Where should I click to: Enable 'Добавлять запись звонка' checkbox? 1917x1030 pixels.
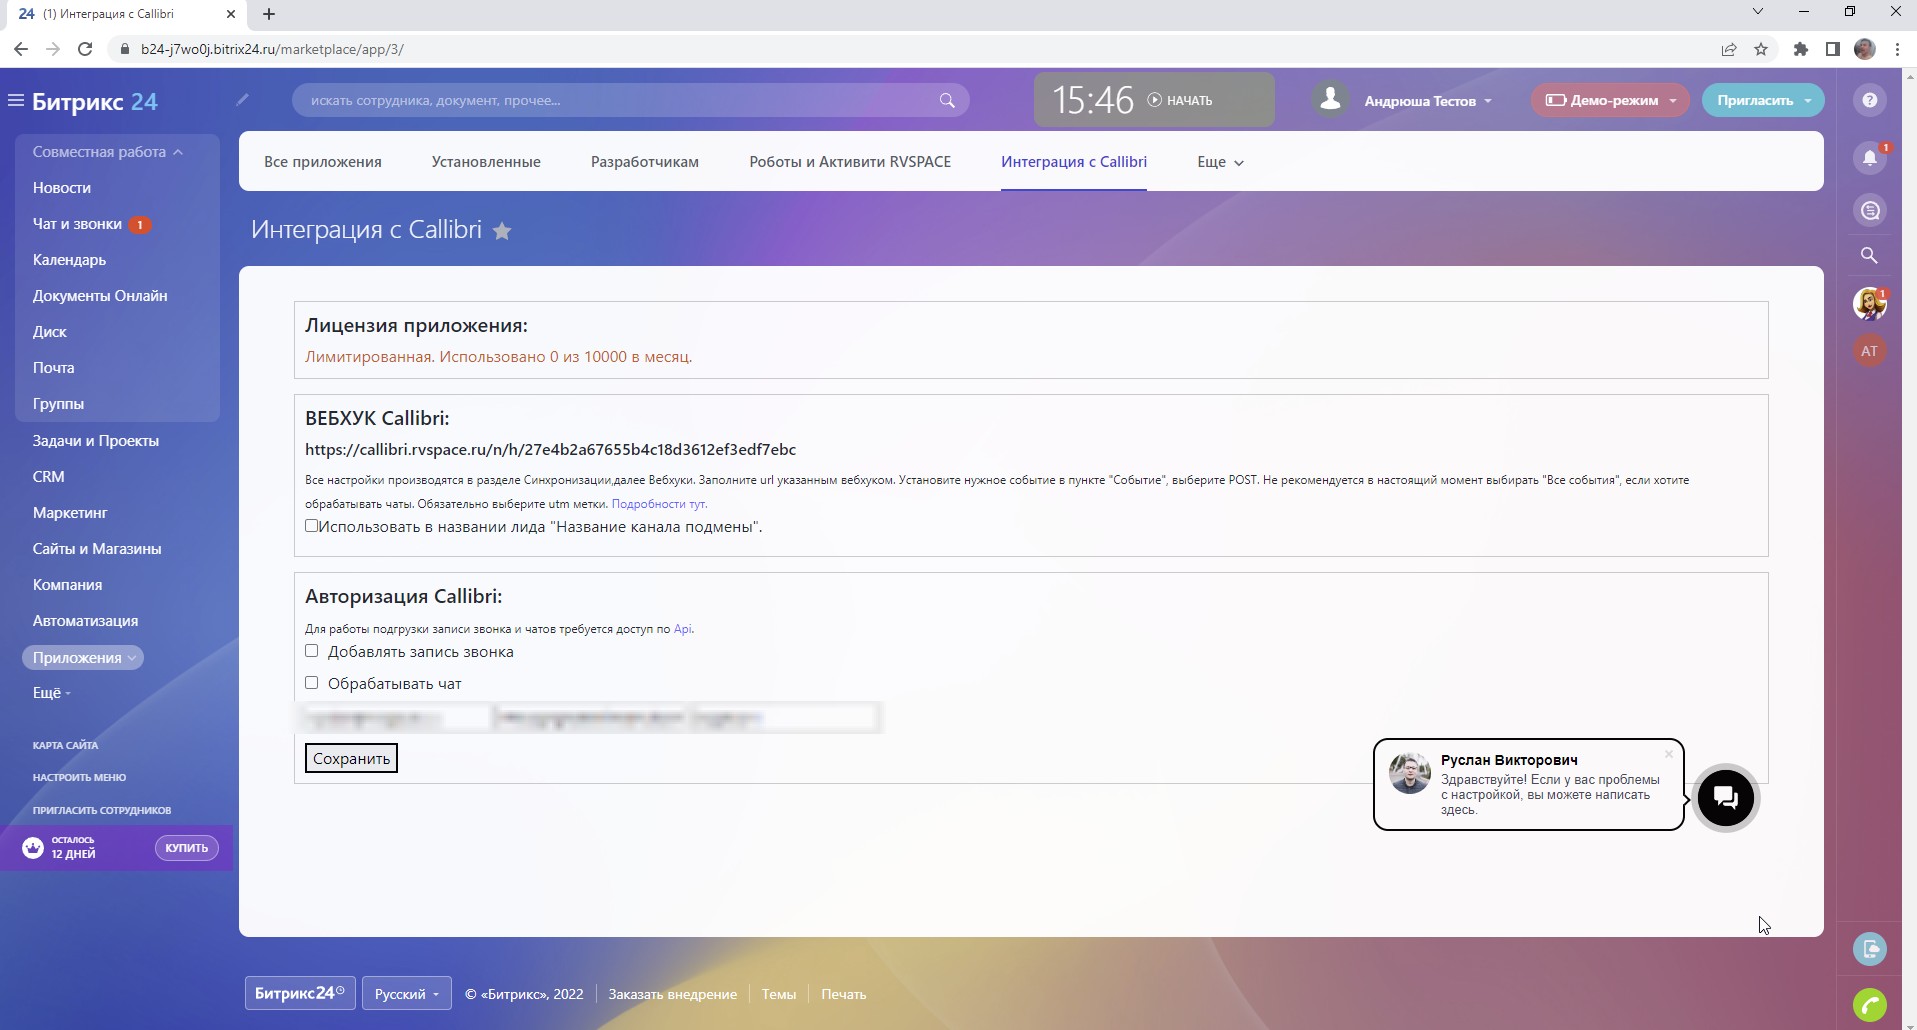point(312,651)
